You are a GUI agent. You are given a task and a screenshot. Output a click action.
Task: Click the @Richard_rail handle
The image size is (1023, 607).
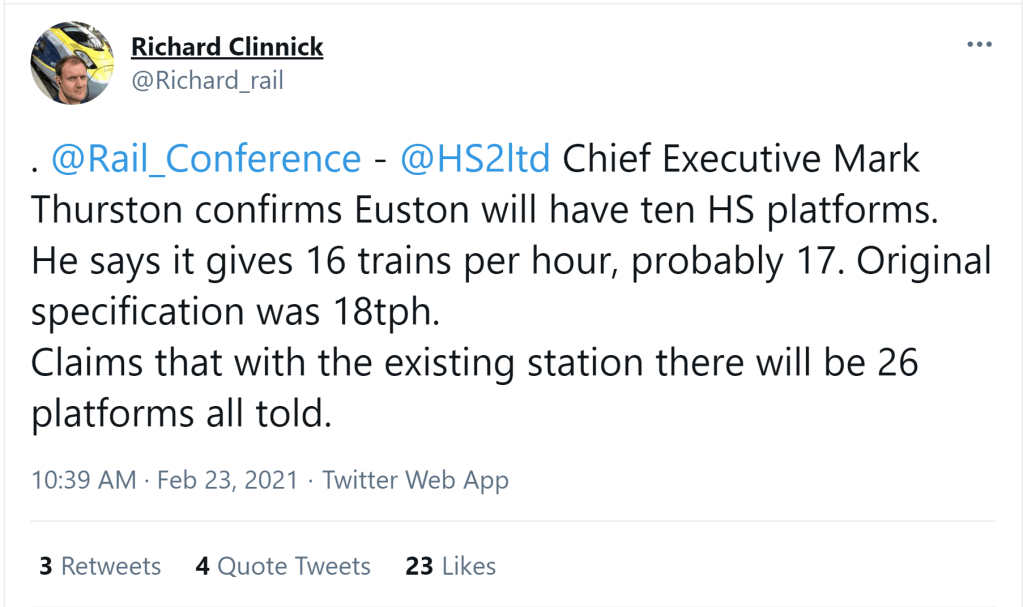coord(207,81)
